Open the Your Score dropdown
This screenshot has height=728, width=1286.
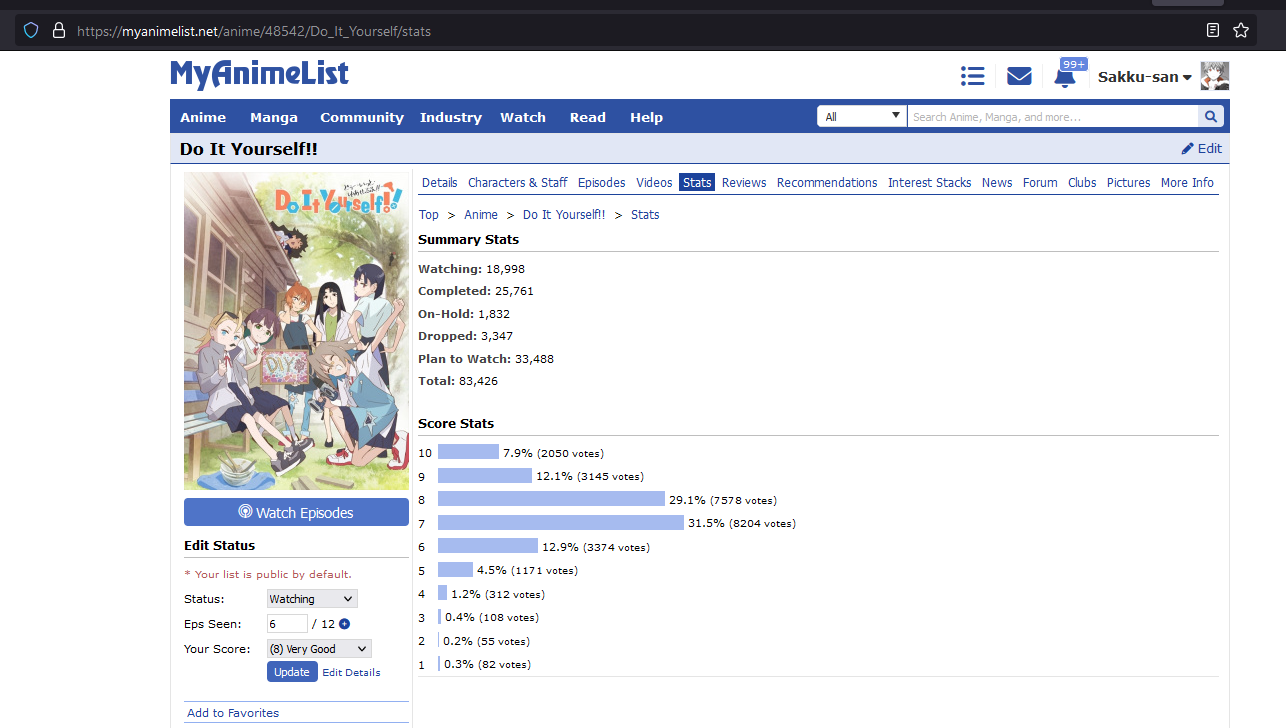319,649
